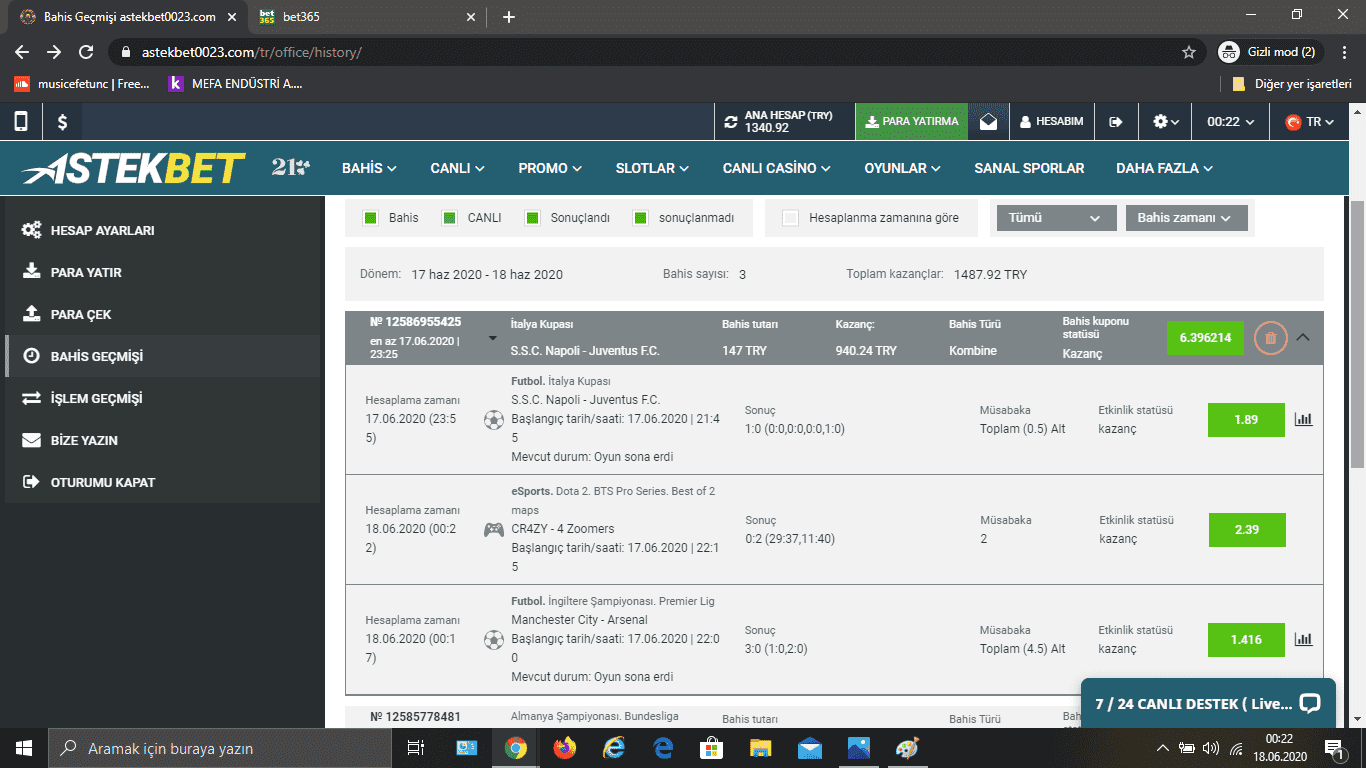Open the PROMO navigation menu
The width and height of the screenshot is (1366, 768).
(551, 168)
